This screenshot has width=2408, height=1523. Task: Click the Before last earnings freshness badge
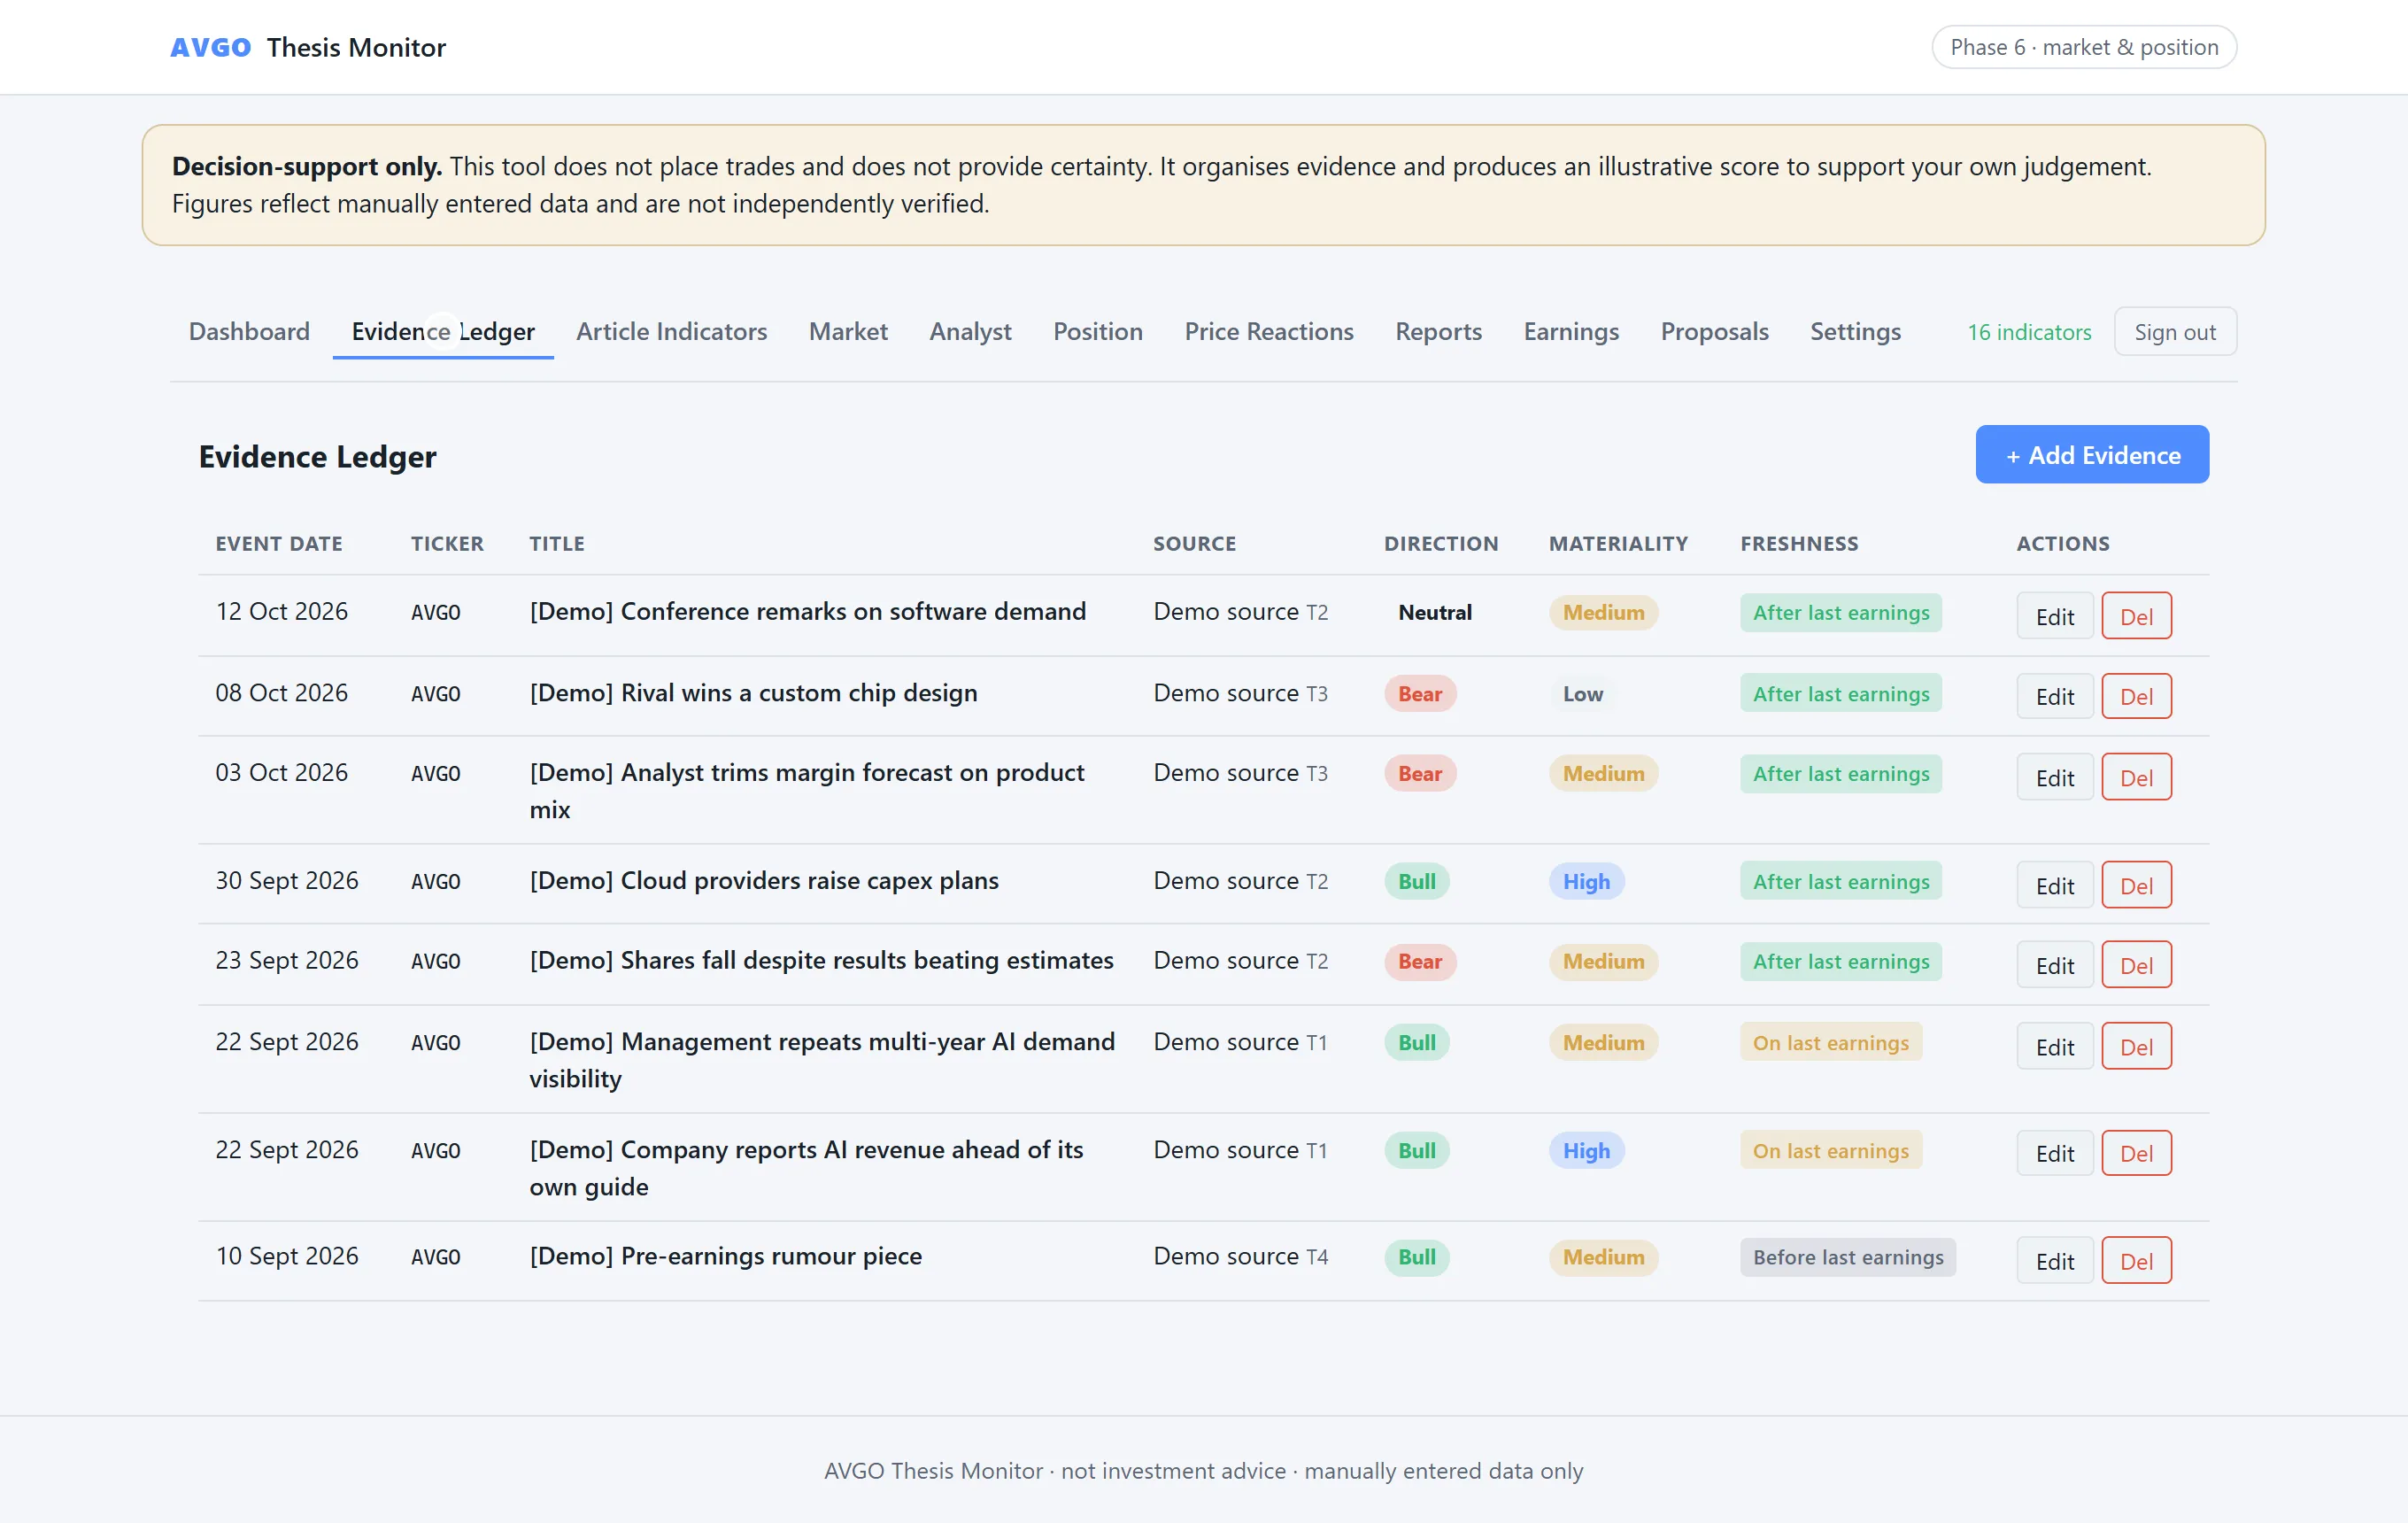(x=1847, y=1257)
